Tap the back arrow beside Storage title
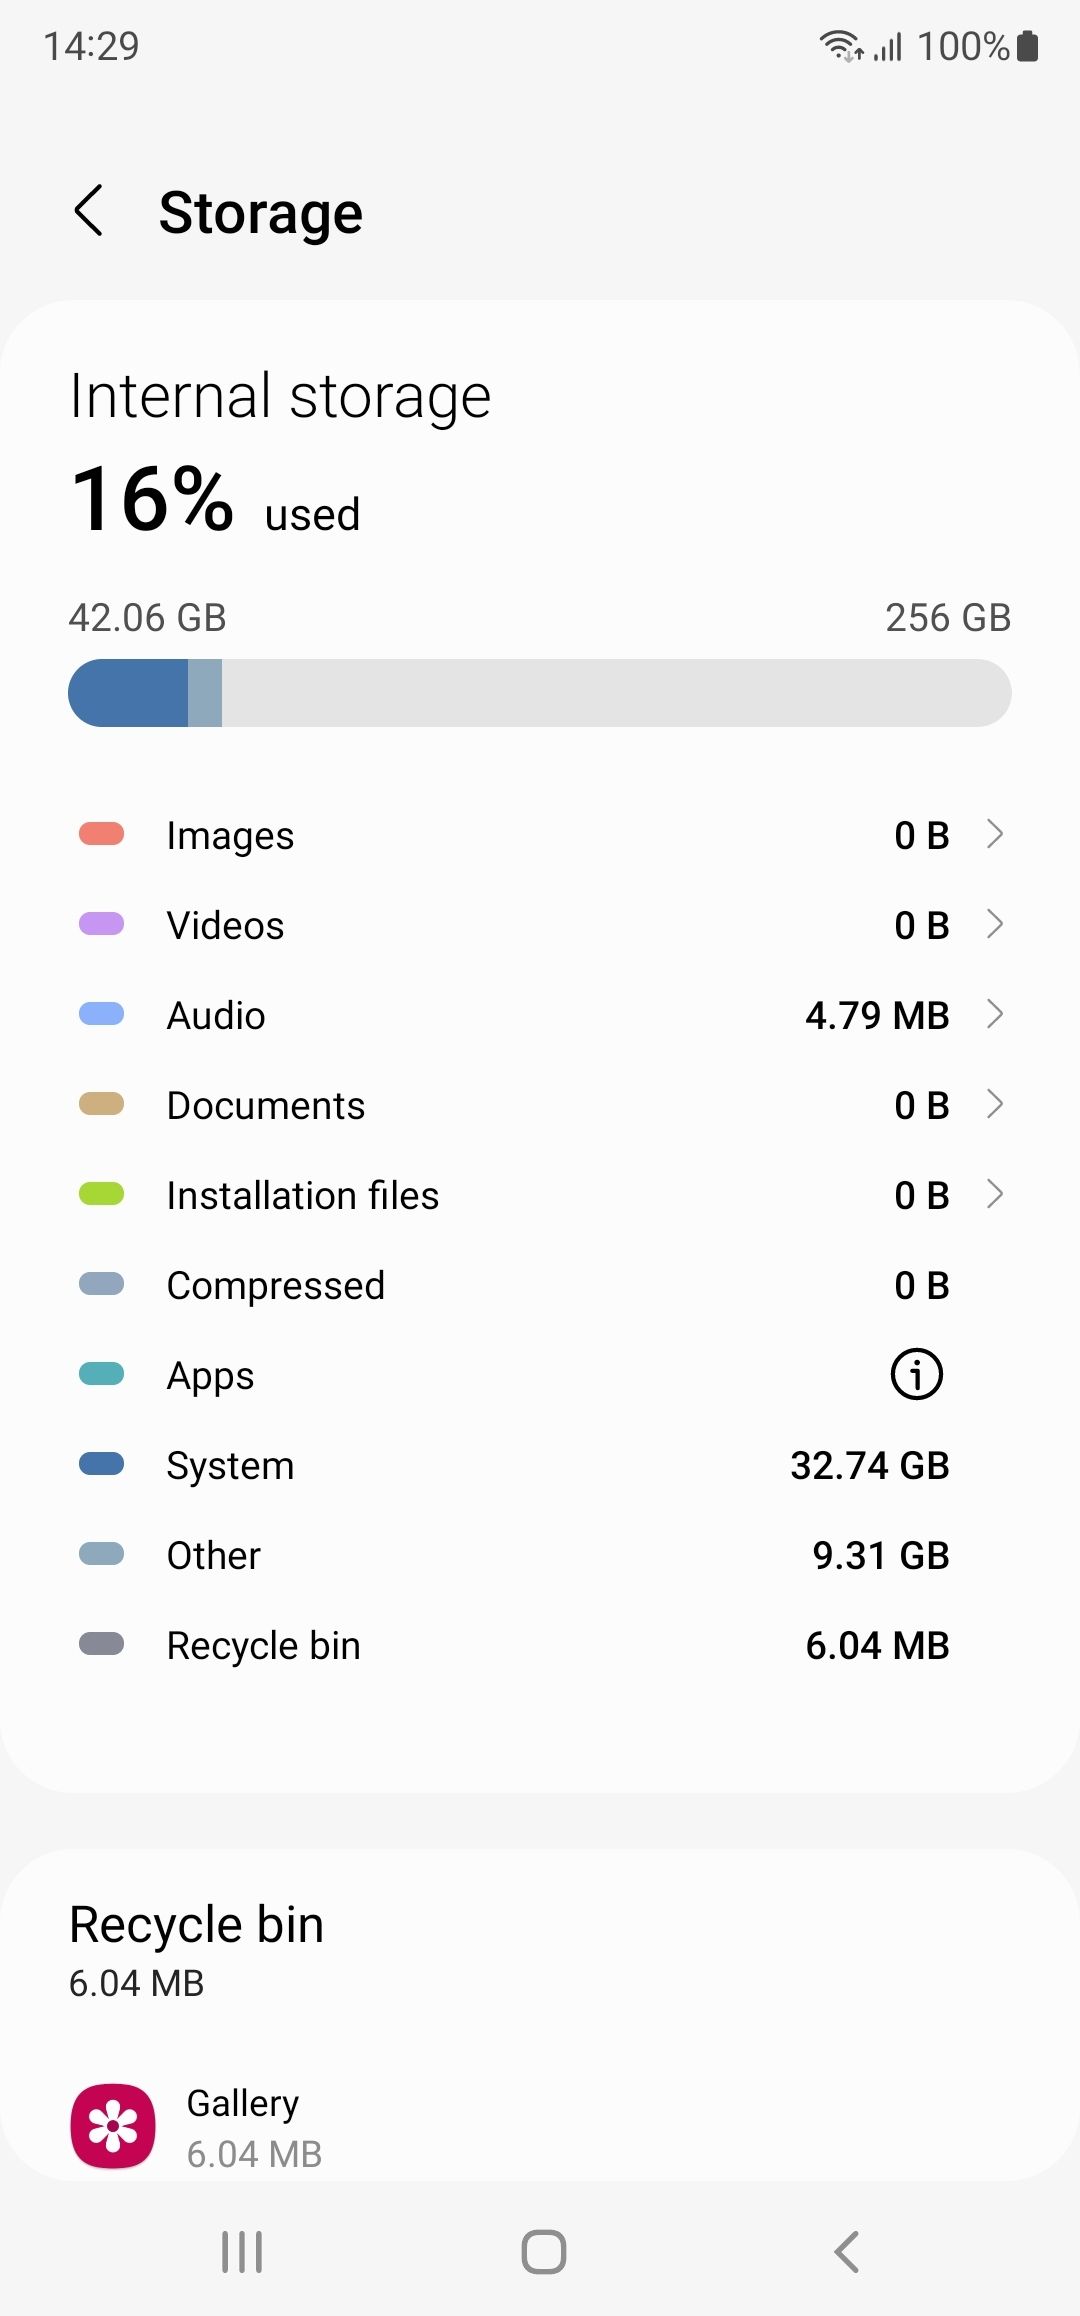Image resolution: width=1080 pixels, height=2316 pixels. [x=89, y=211]
